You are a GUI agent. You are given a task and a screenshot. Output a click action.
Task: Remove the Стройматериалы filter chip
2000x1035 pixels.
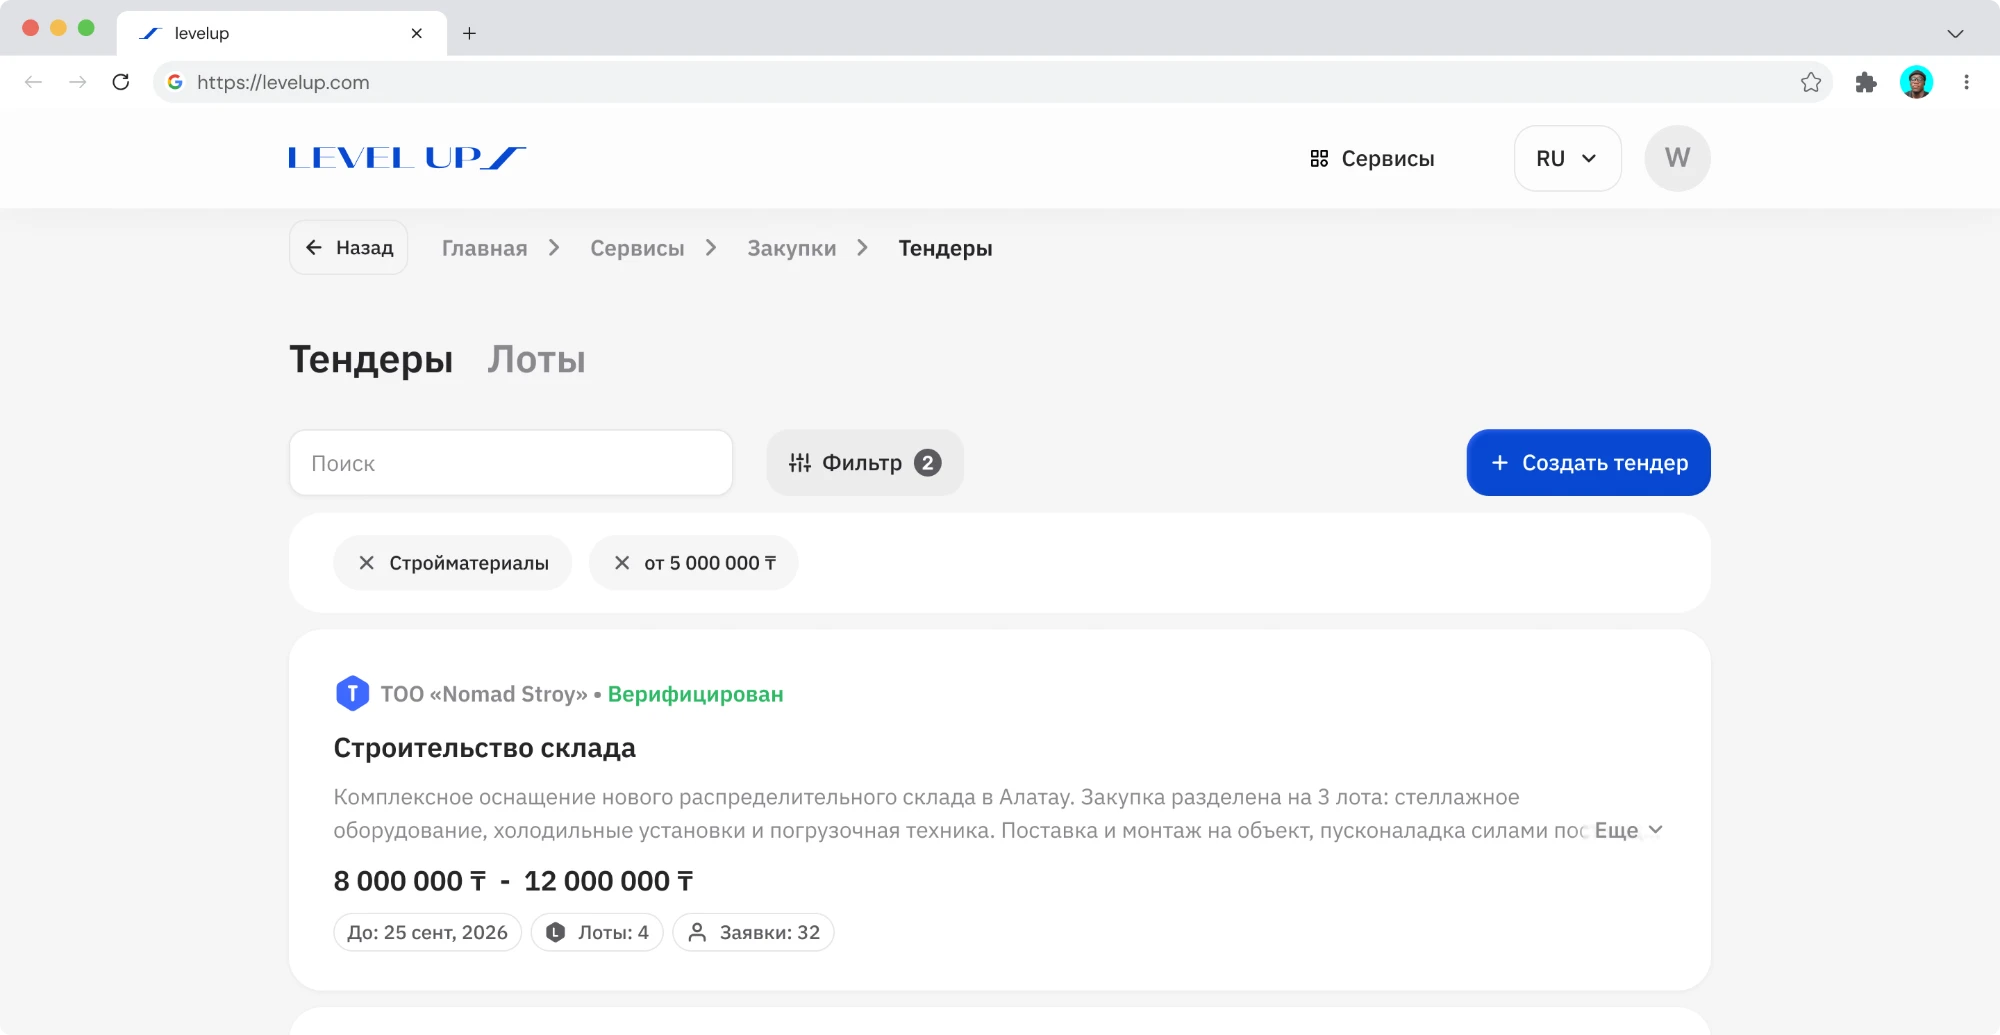(366, 563)
